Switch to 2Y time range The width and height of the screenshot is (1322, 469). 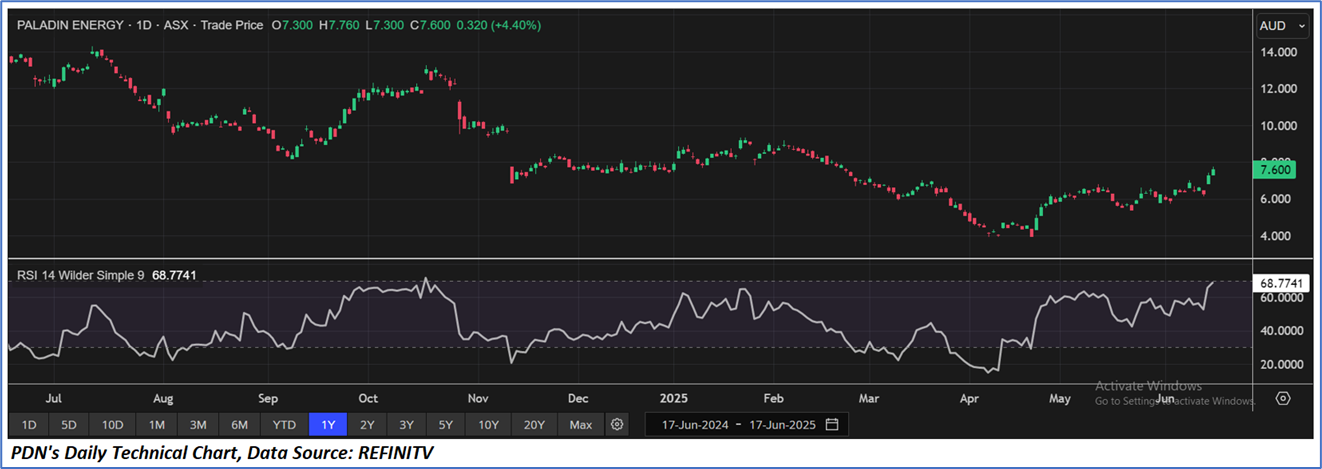(x=369, y=424)
